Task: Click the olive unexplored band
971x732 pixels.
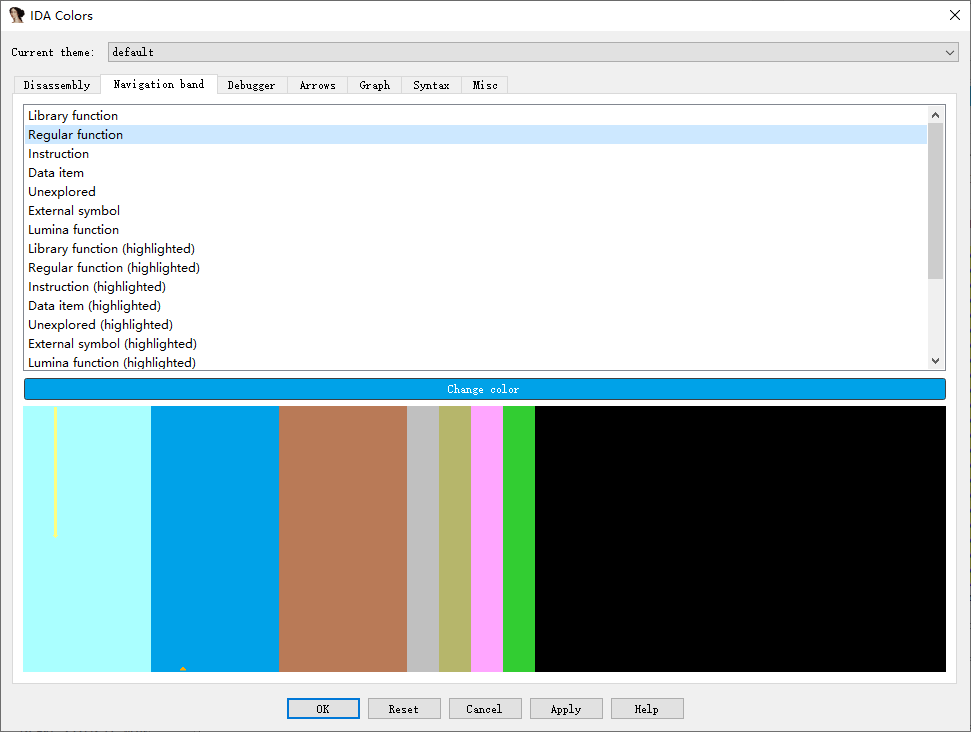Action: tap(455, 539)
